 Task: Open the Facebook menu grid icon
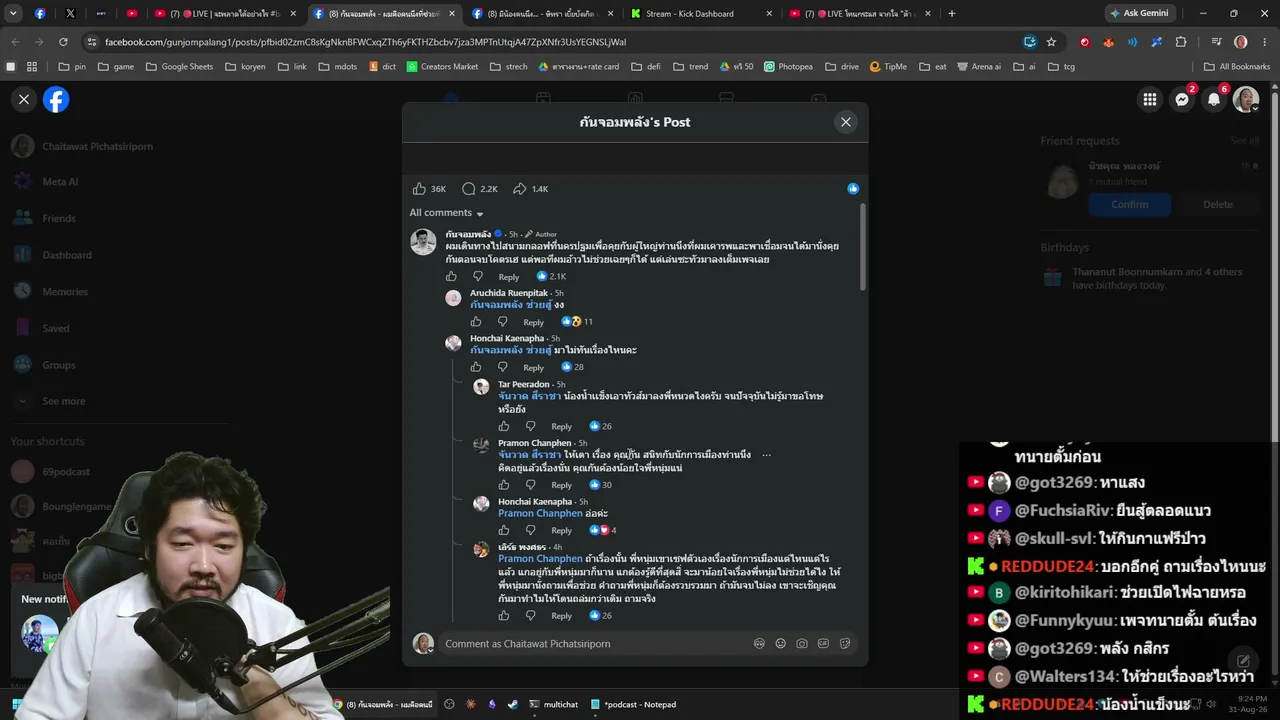(1150, 99)
